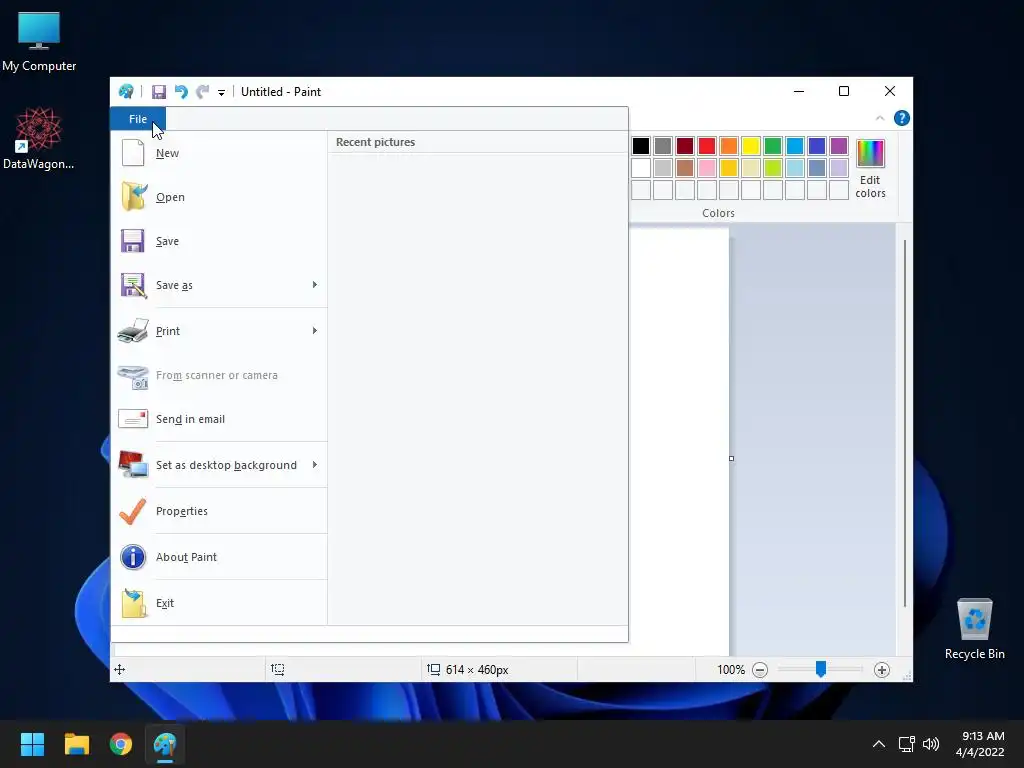The image size is (1024, 768).
Task: Choose Open from the File menu
Action: pyautogui.click(x=219, y=197)
